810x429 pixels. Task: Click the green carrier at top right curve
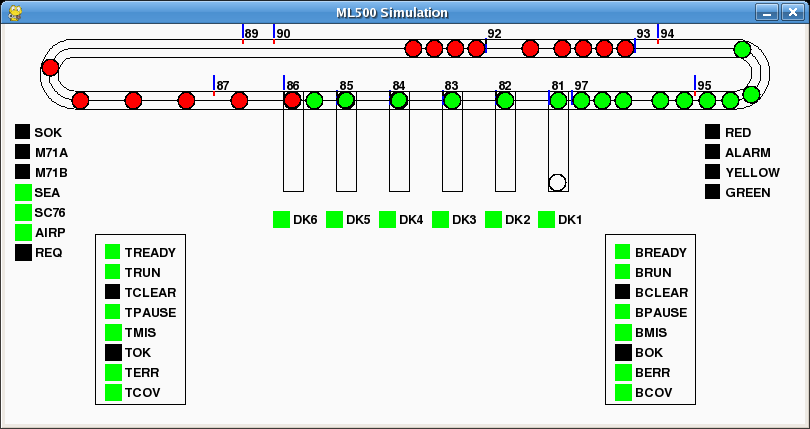(x=742, y=49)
